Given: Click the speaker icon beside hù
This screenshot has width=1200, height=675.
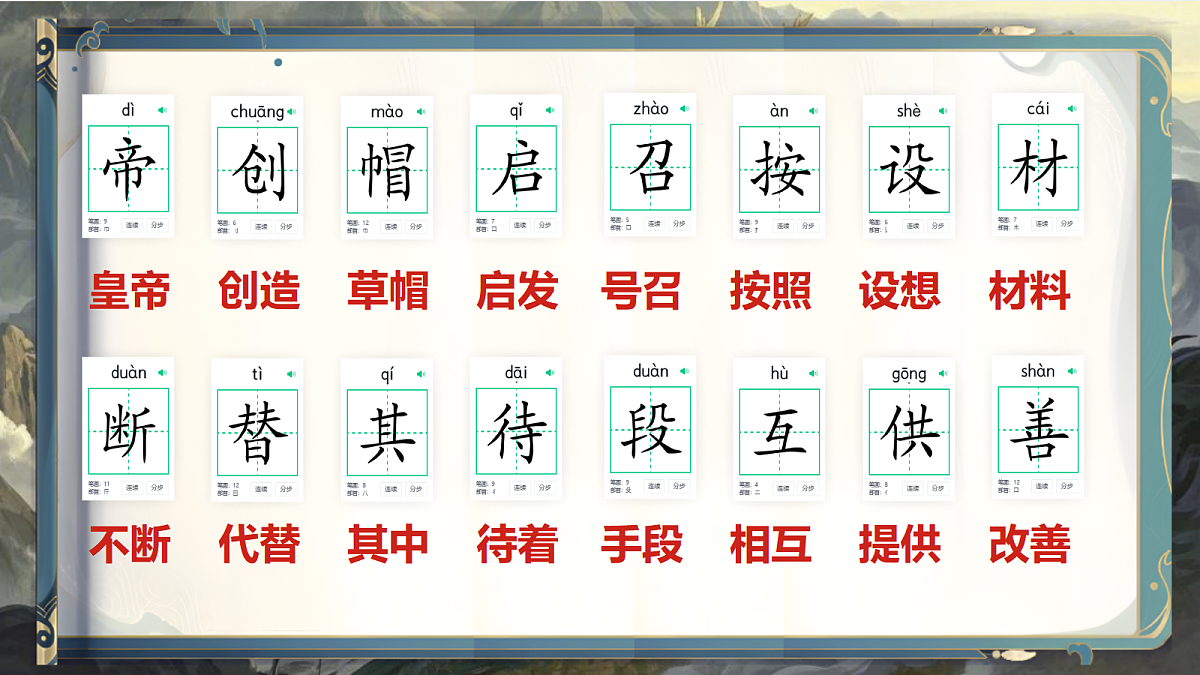Looking at the screenshot, I should click(813, 373).
